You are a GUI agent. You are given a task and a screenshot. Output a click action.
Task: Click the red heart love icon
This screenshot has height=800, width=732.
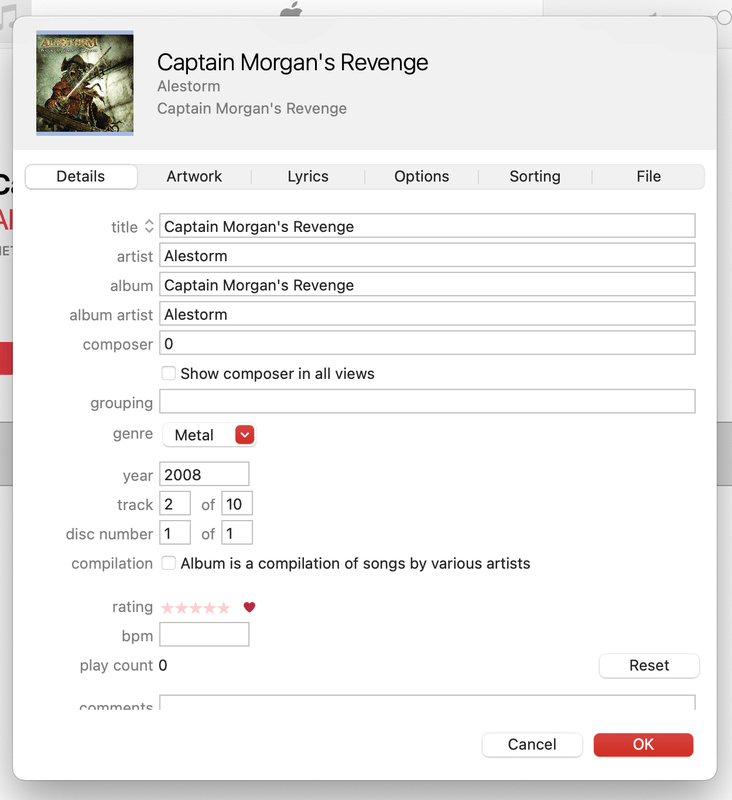(x=250, y=607)
